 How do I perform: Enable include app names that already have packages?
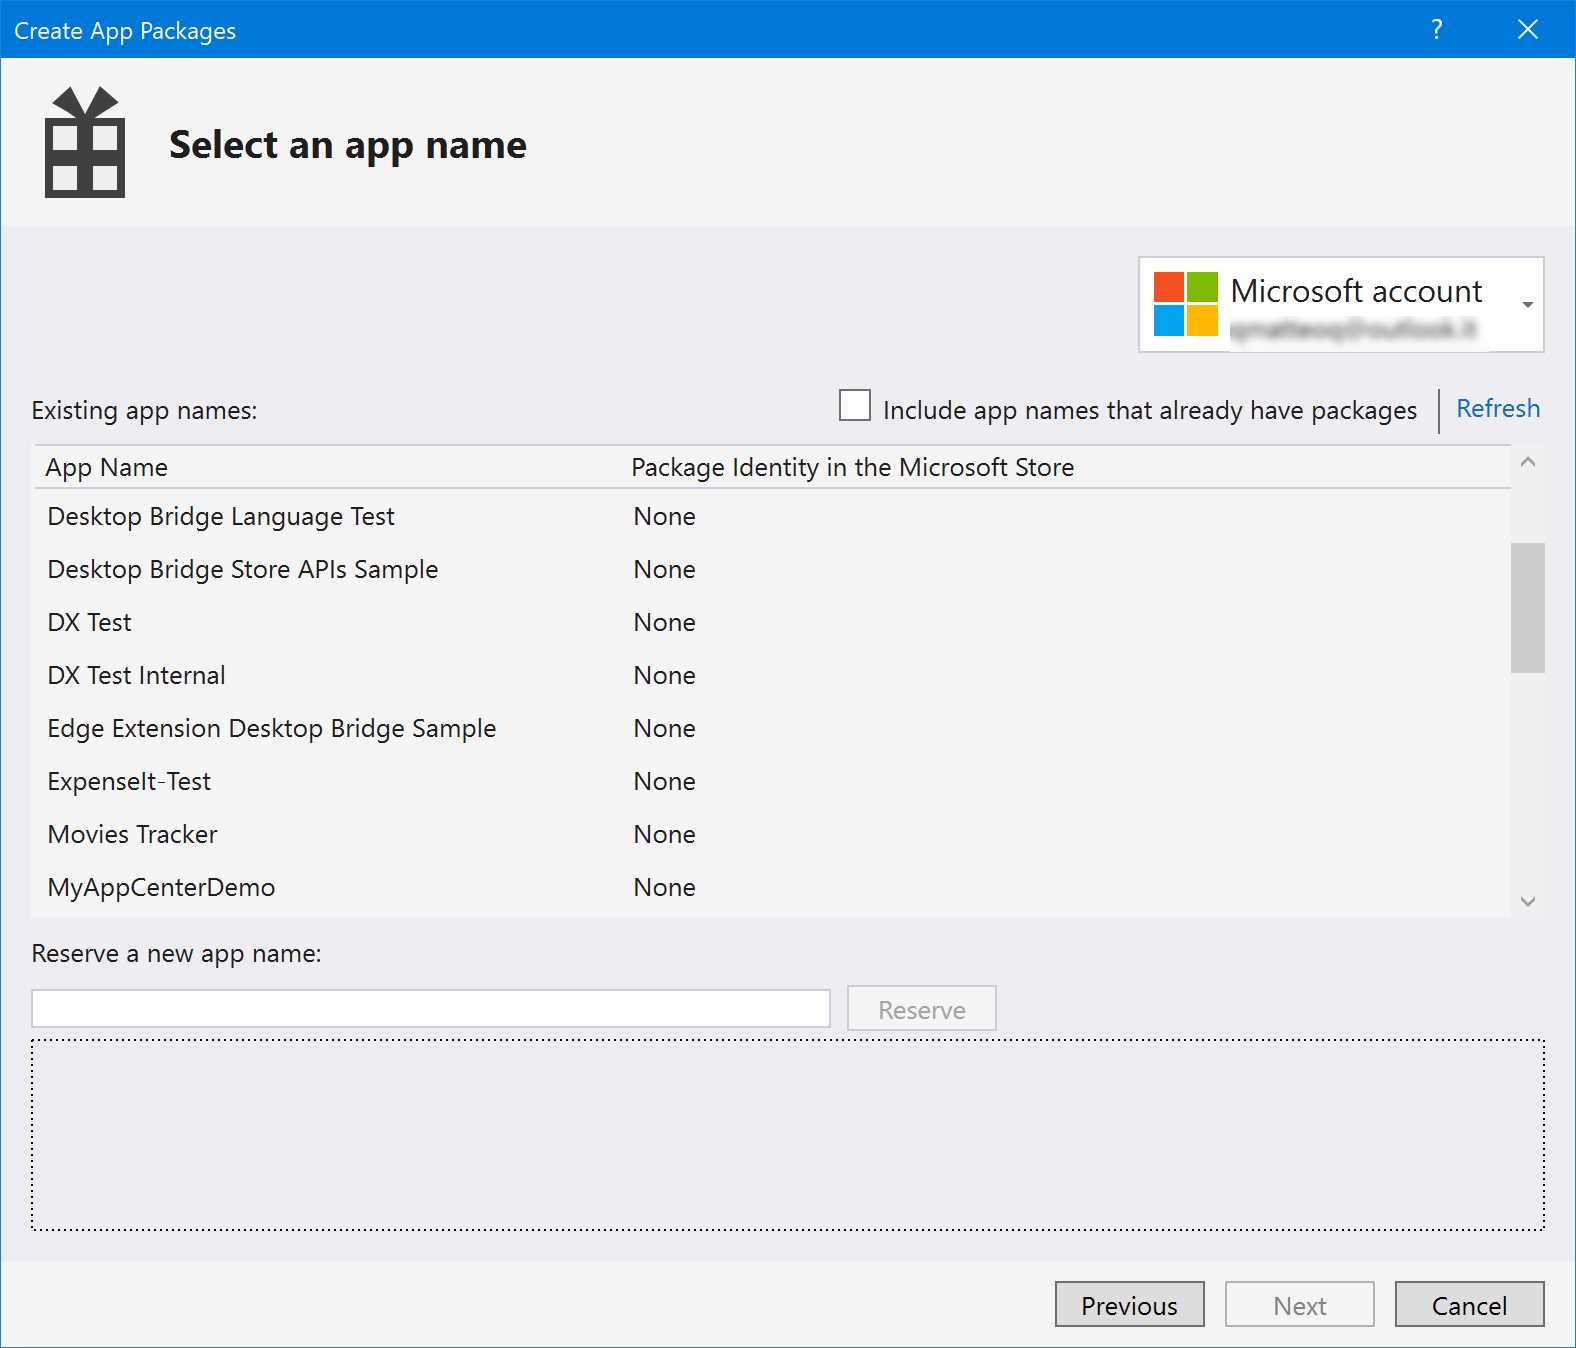855,405
